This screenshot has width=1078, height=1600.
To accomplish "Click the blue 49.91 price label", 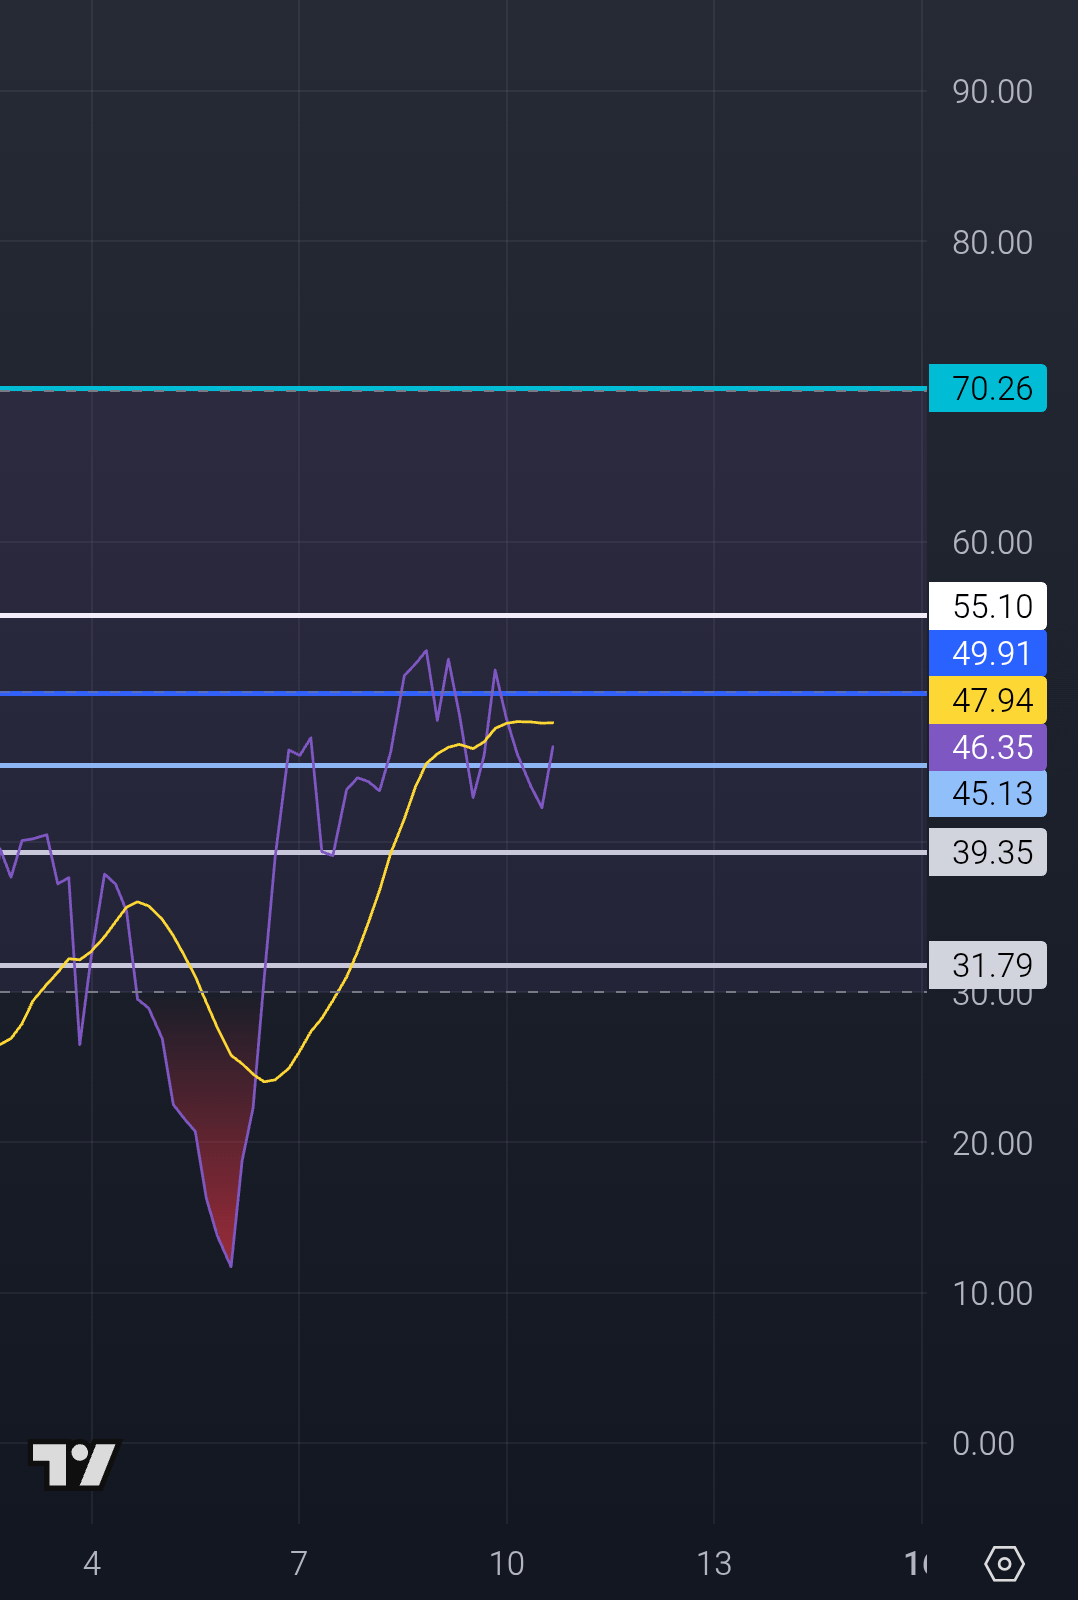I will pos(988,653).
